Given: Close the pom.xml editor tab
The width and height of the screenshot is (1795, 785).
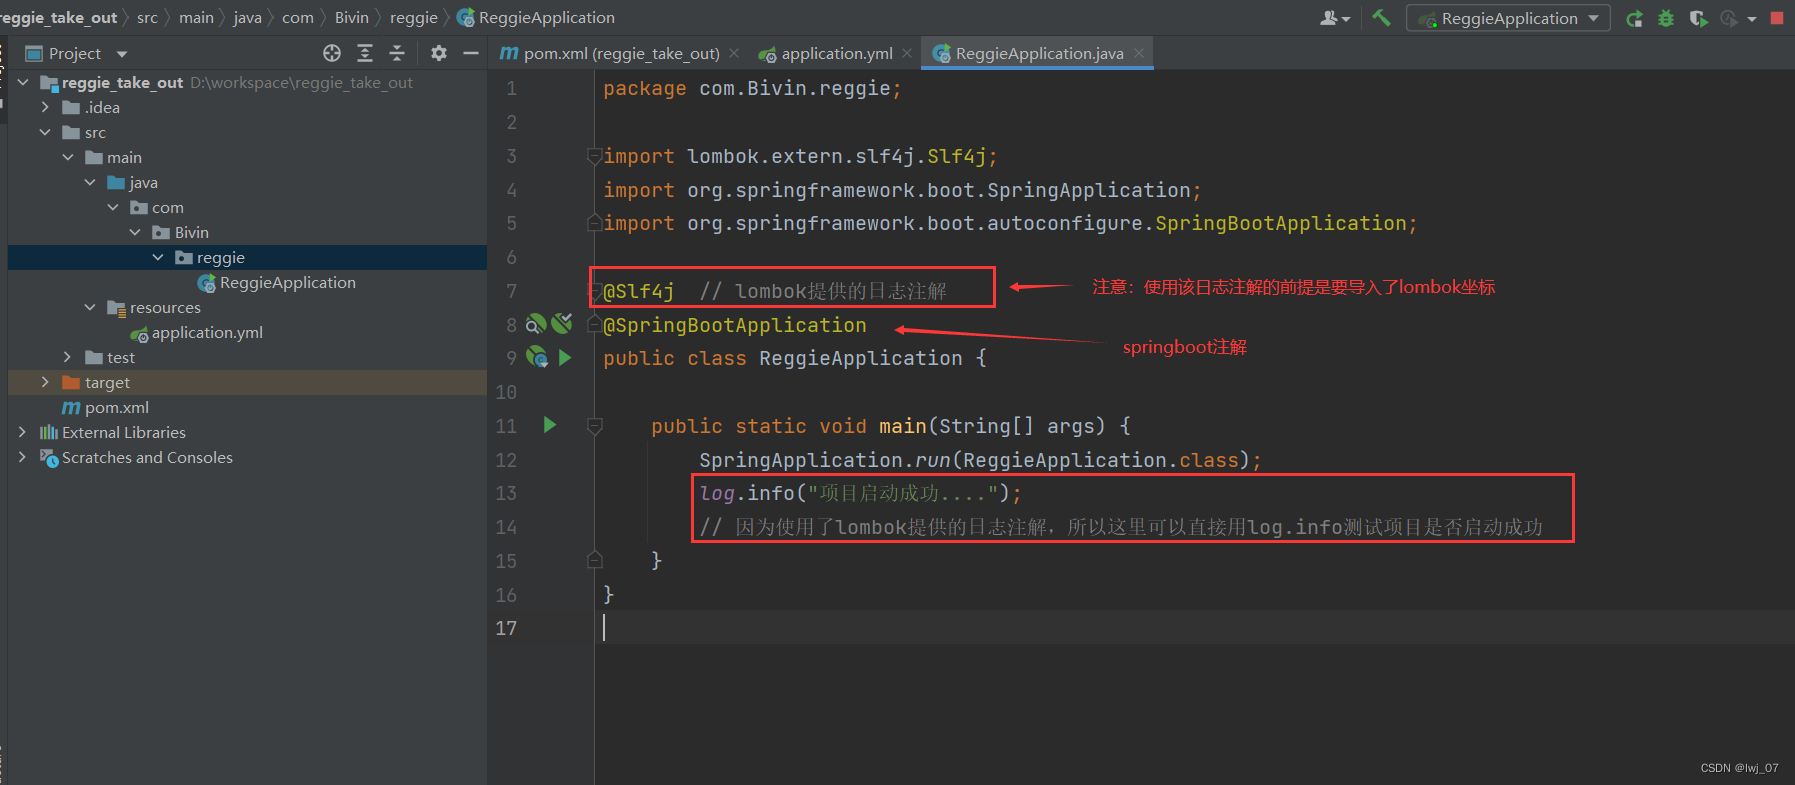Looking at the screenshot, I should coord(734,53).
